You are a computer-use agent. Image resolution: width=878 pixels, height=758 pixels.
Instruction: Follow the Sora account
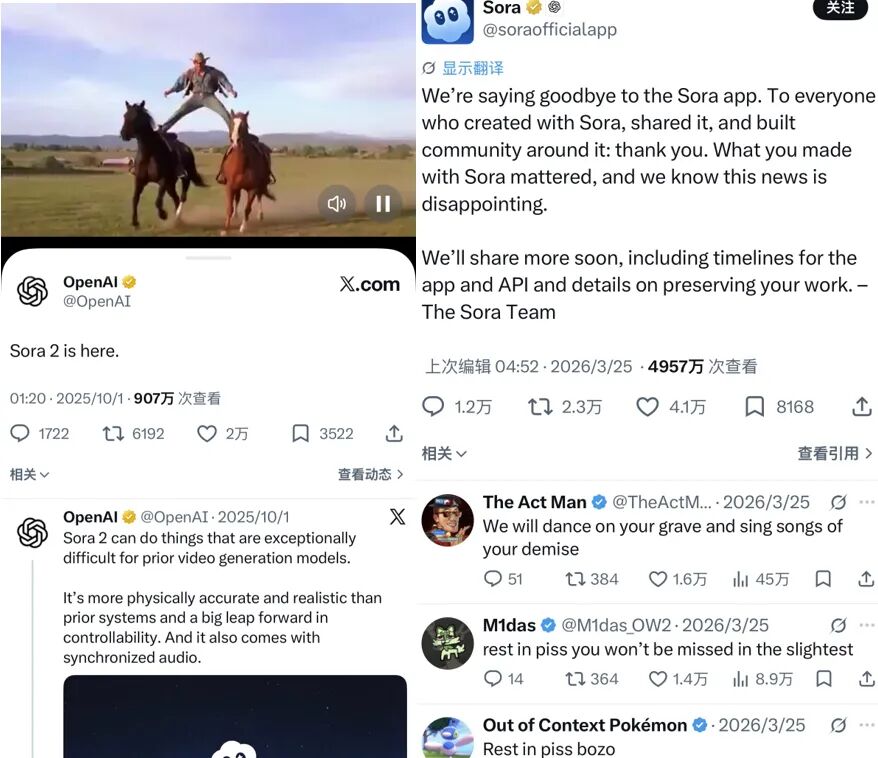(840, 8)
